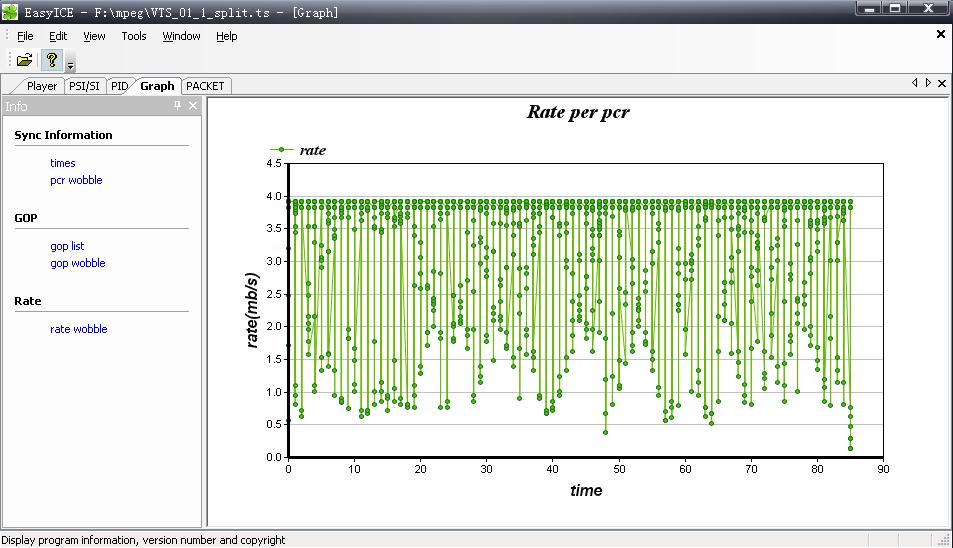Screen dimensions: 953x548
Task: Open the rate wobble link
Action: [x=78, y=329]
